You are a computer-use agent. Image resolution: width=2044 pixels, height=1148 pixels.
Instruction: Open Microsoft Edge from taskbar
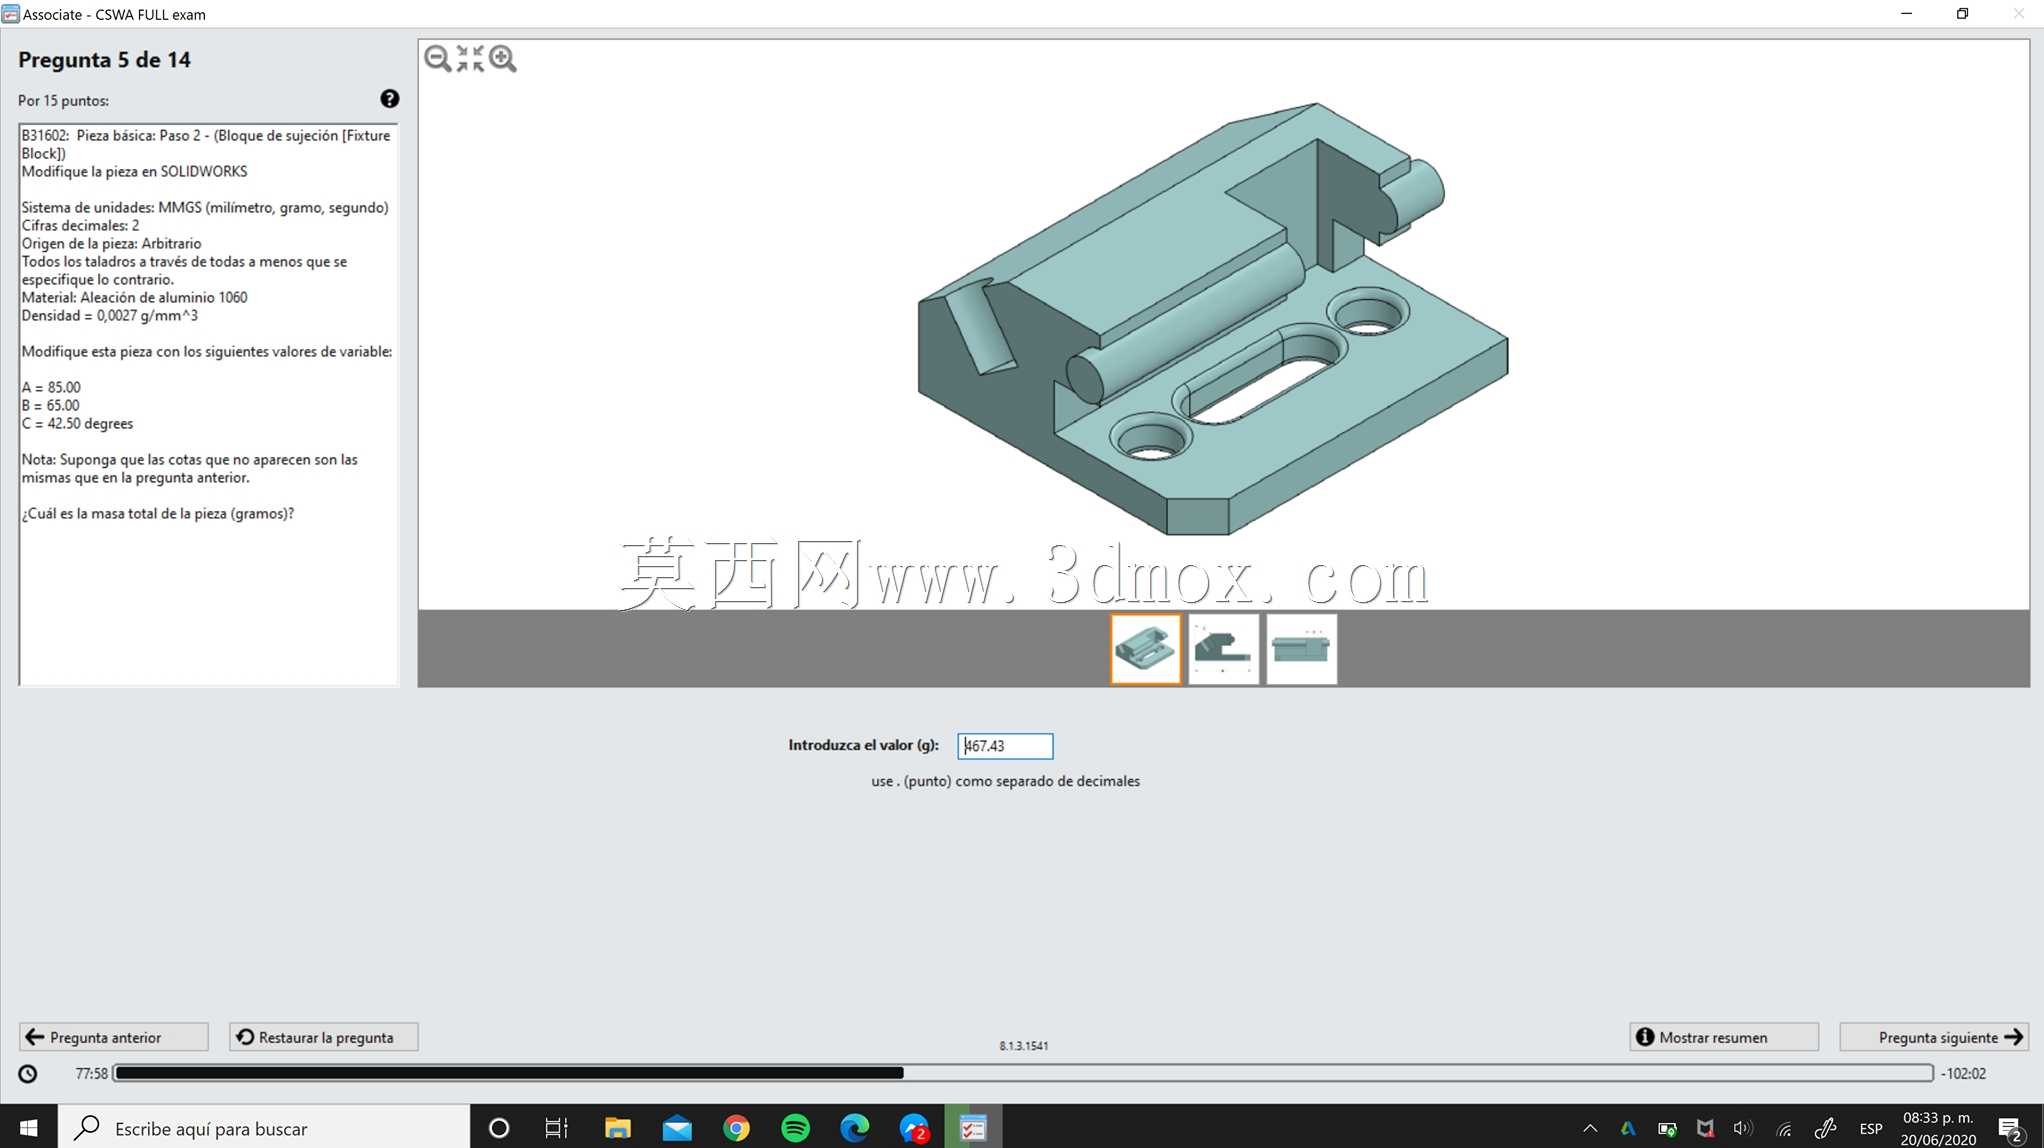coord(854,1128)
